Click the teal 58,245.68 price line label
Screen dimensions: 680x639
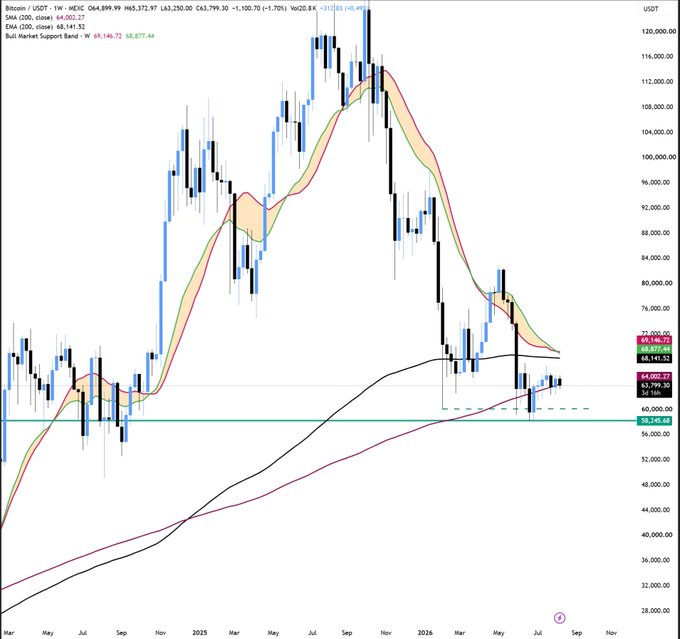(x=654, y=421)
